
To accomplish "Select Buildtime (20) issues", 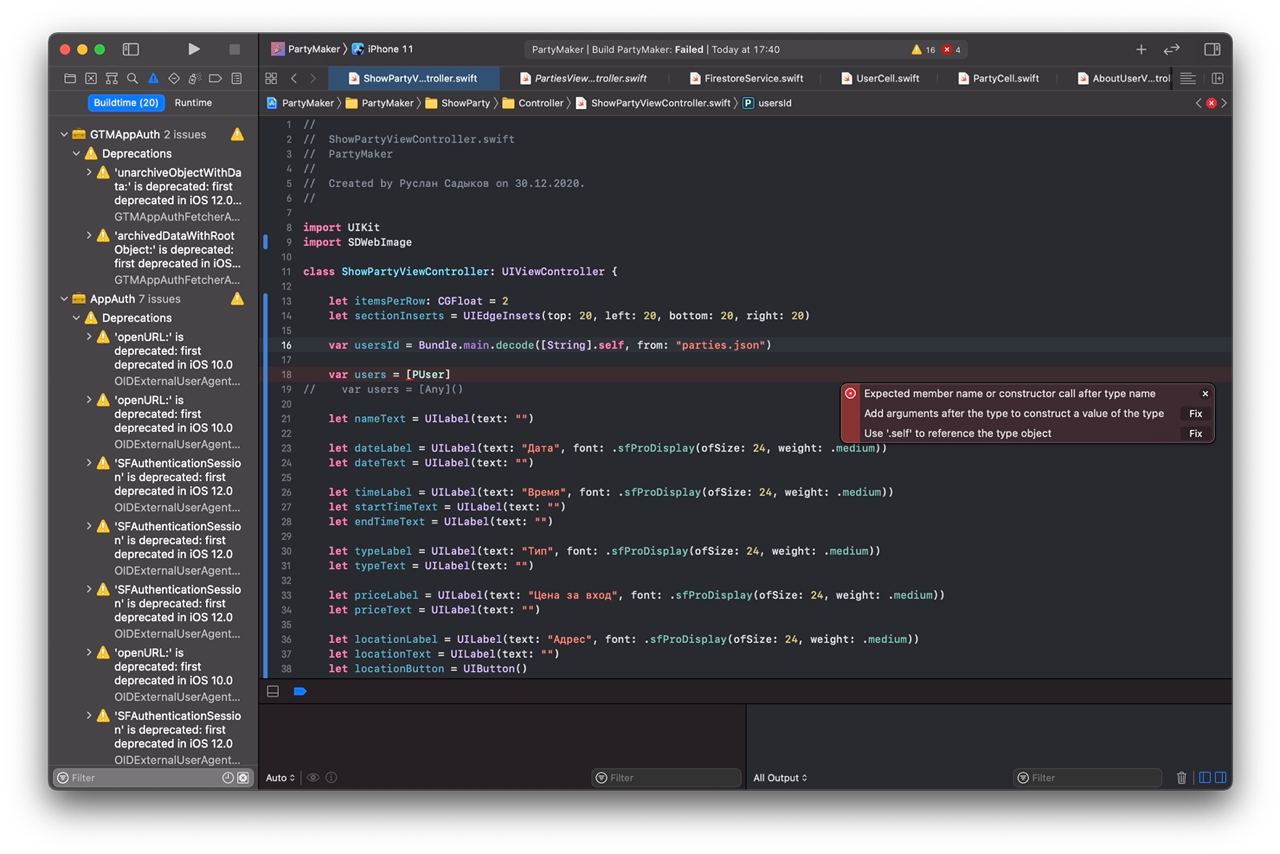I will click(x=126, y=103).
